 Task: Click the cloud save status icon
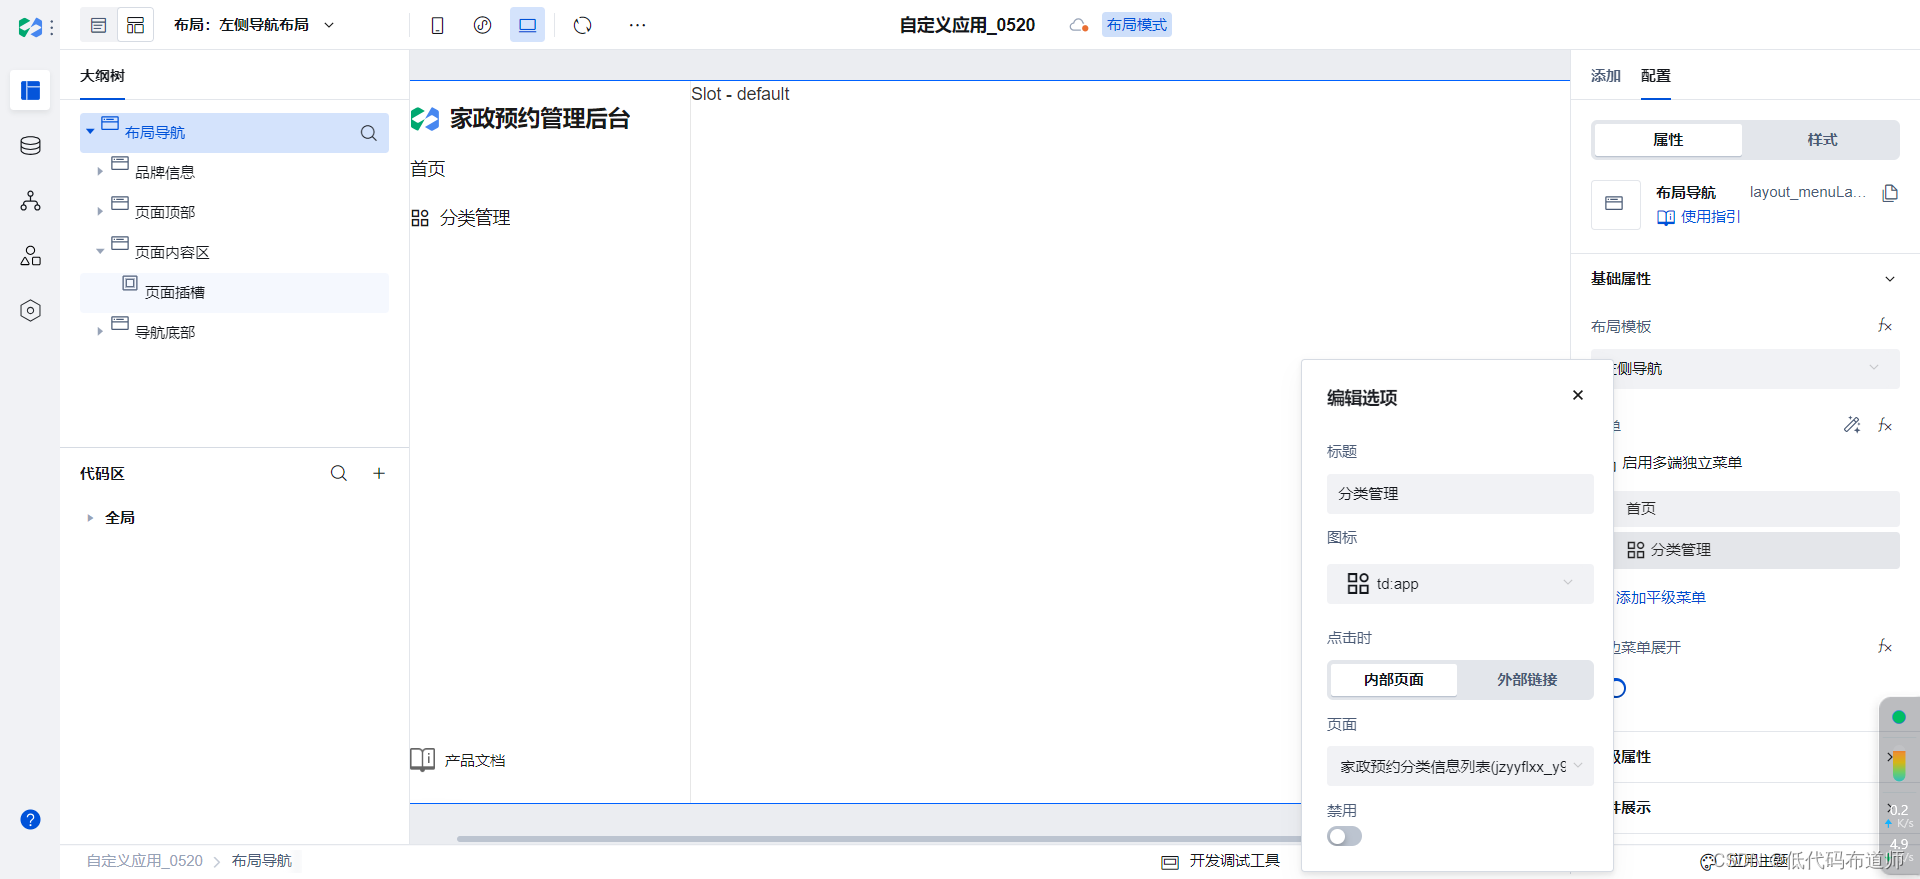(x=1079, y=25)
